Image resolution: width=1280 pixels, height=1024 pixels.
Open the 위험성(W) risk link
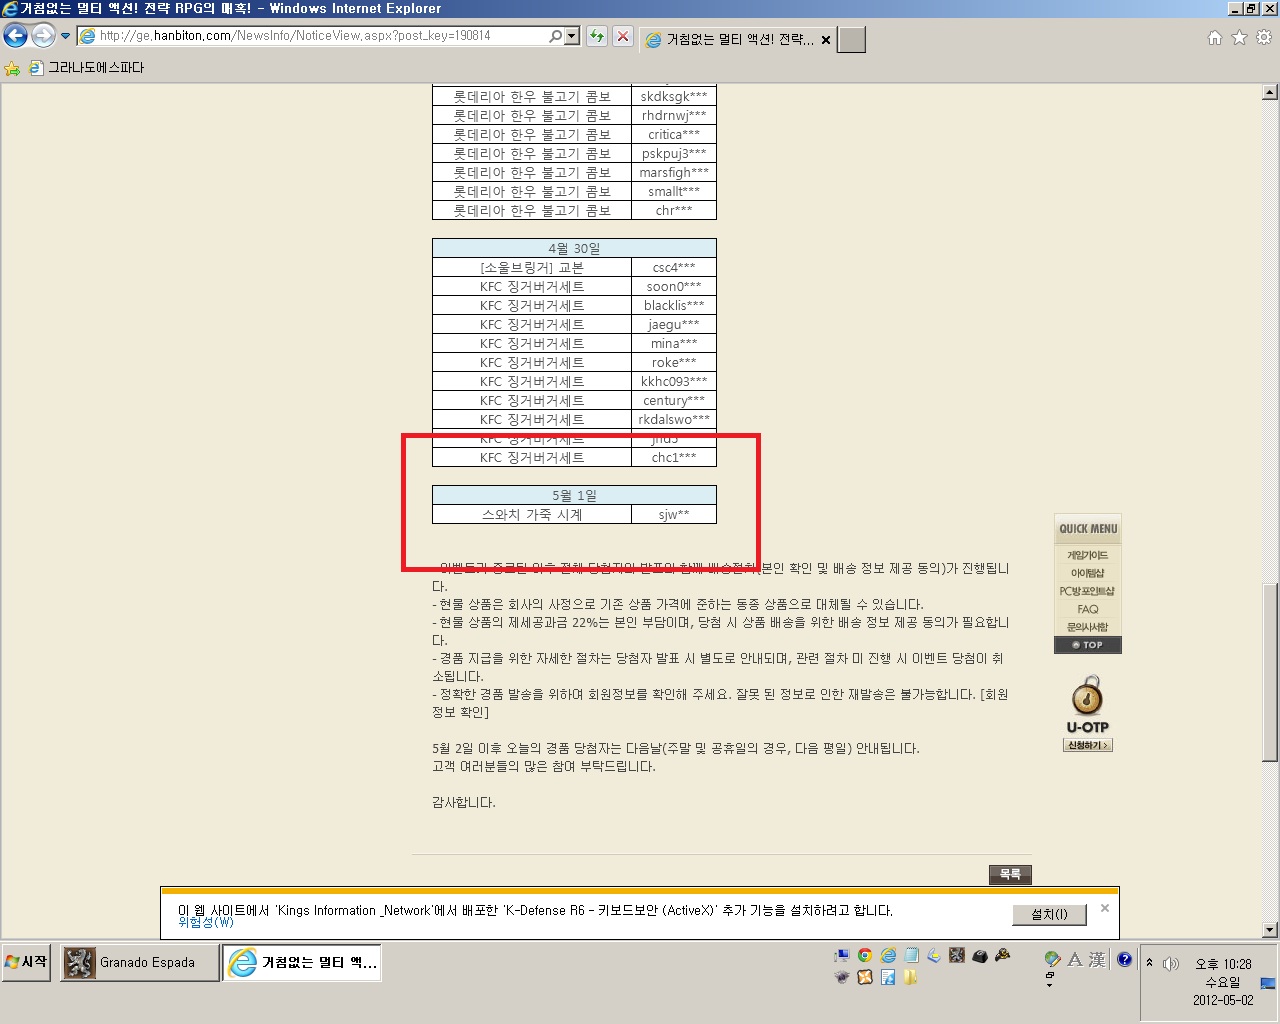tap(206, 922)
